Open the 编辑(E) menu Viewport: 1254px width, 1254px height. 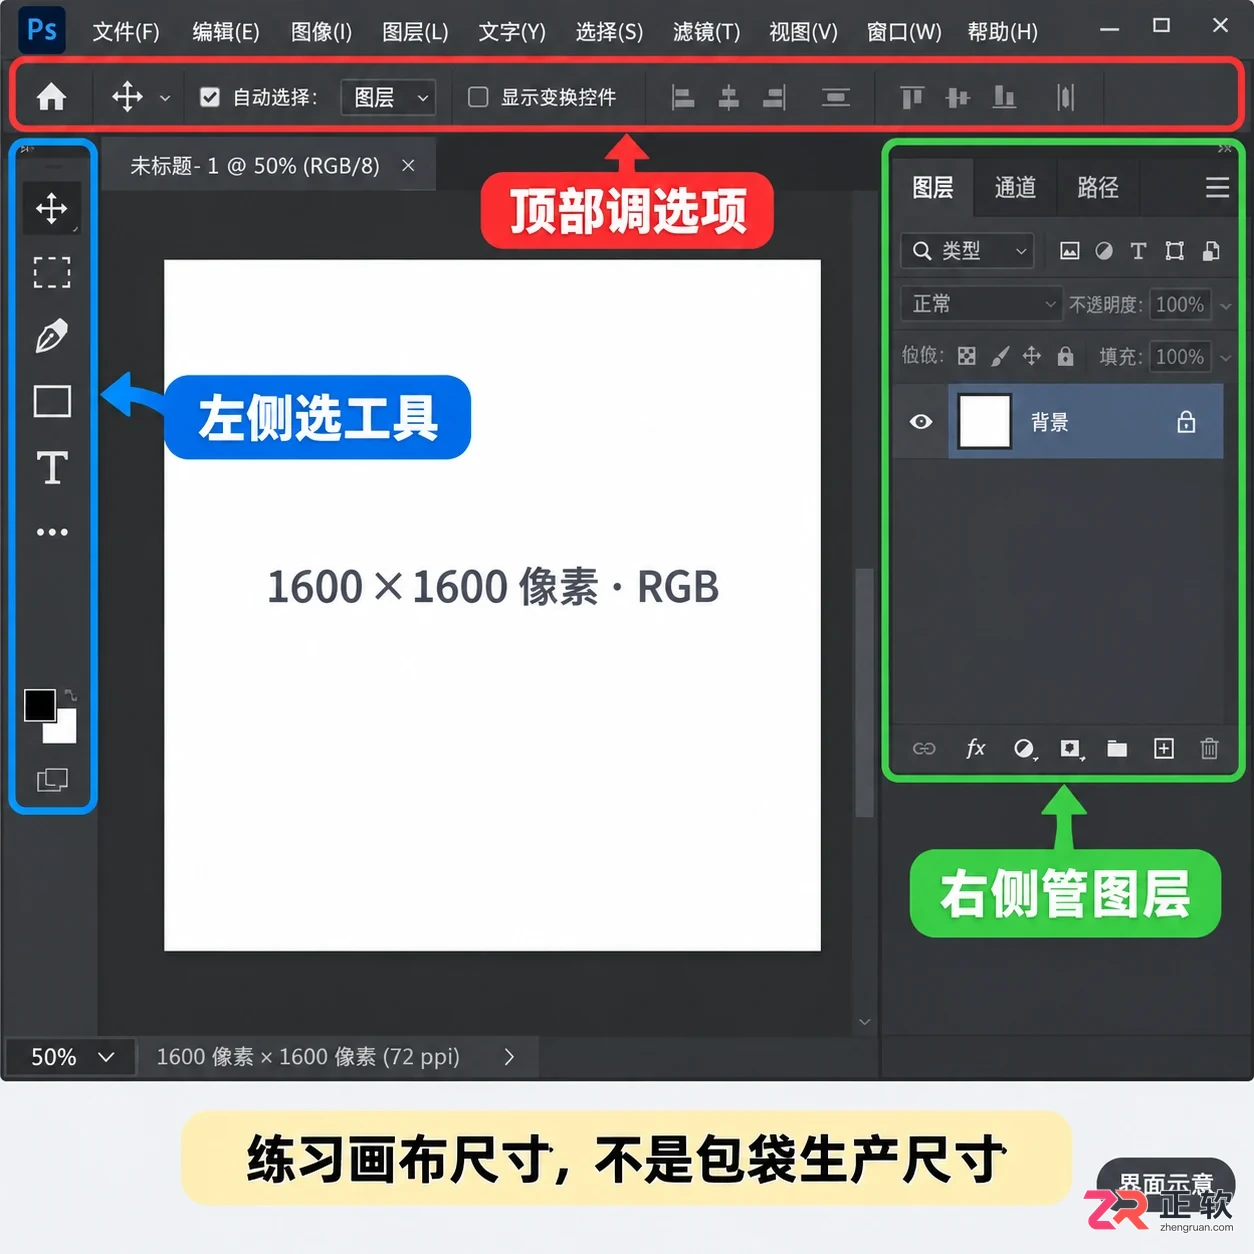coord(226,32)
